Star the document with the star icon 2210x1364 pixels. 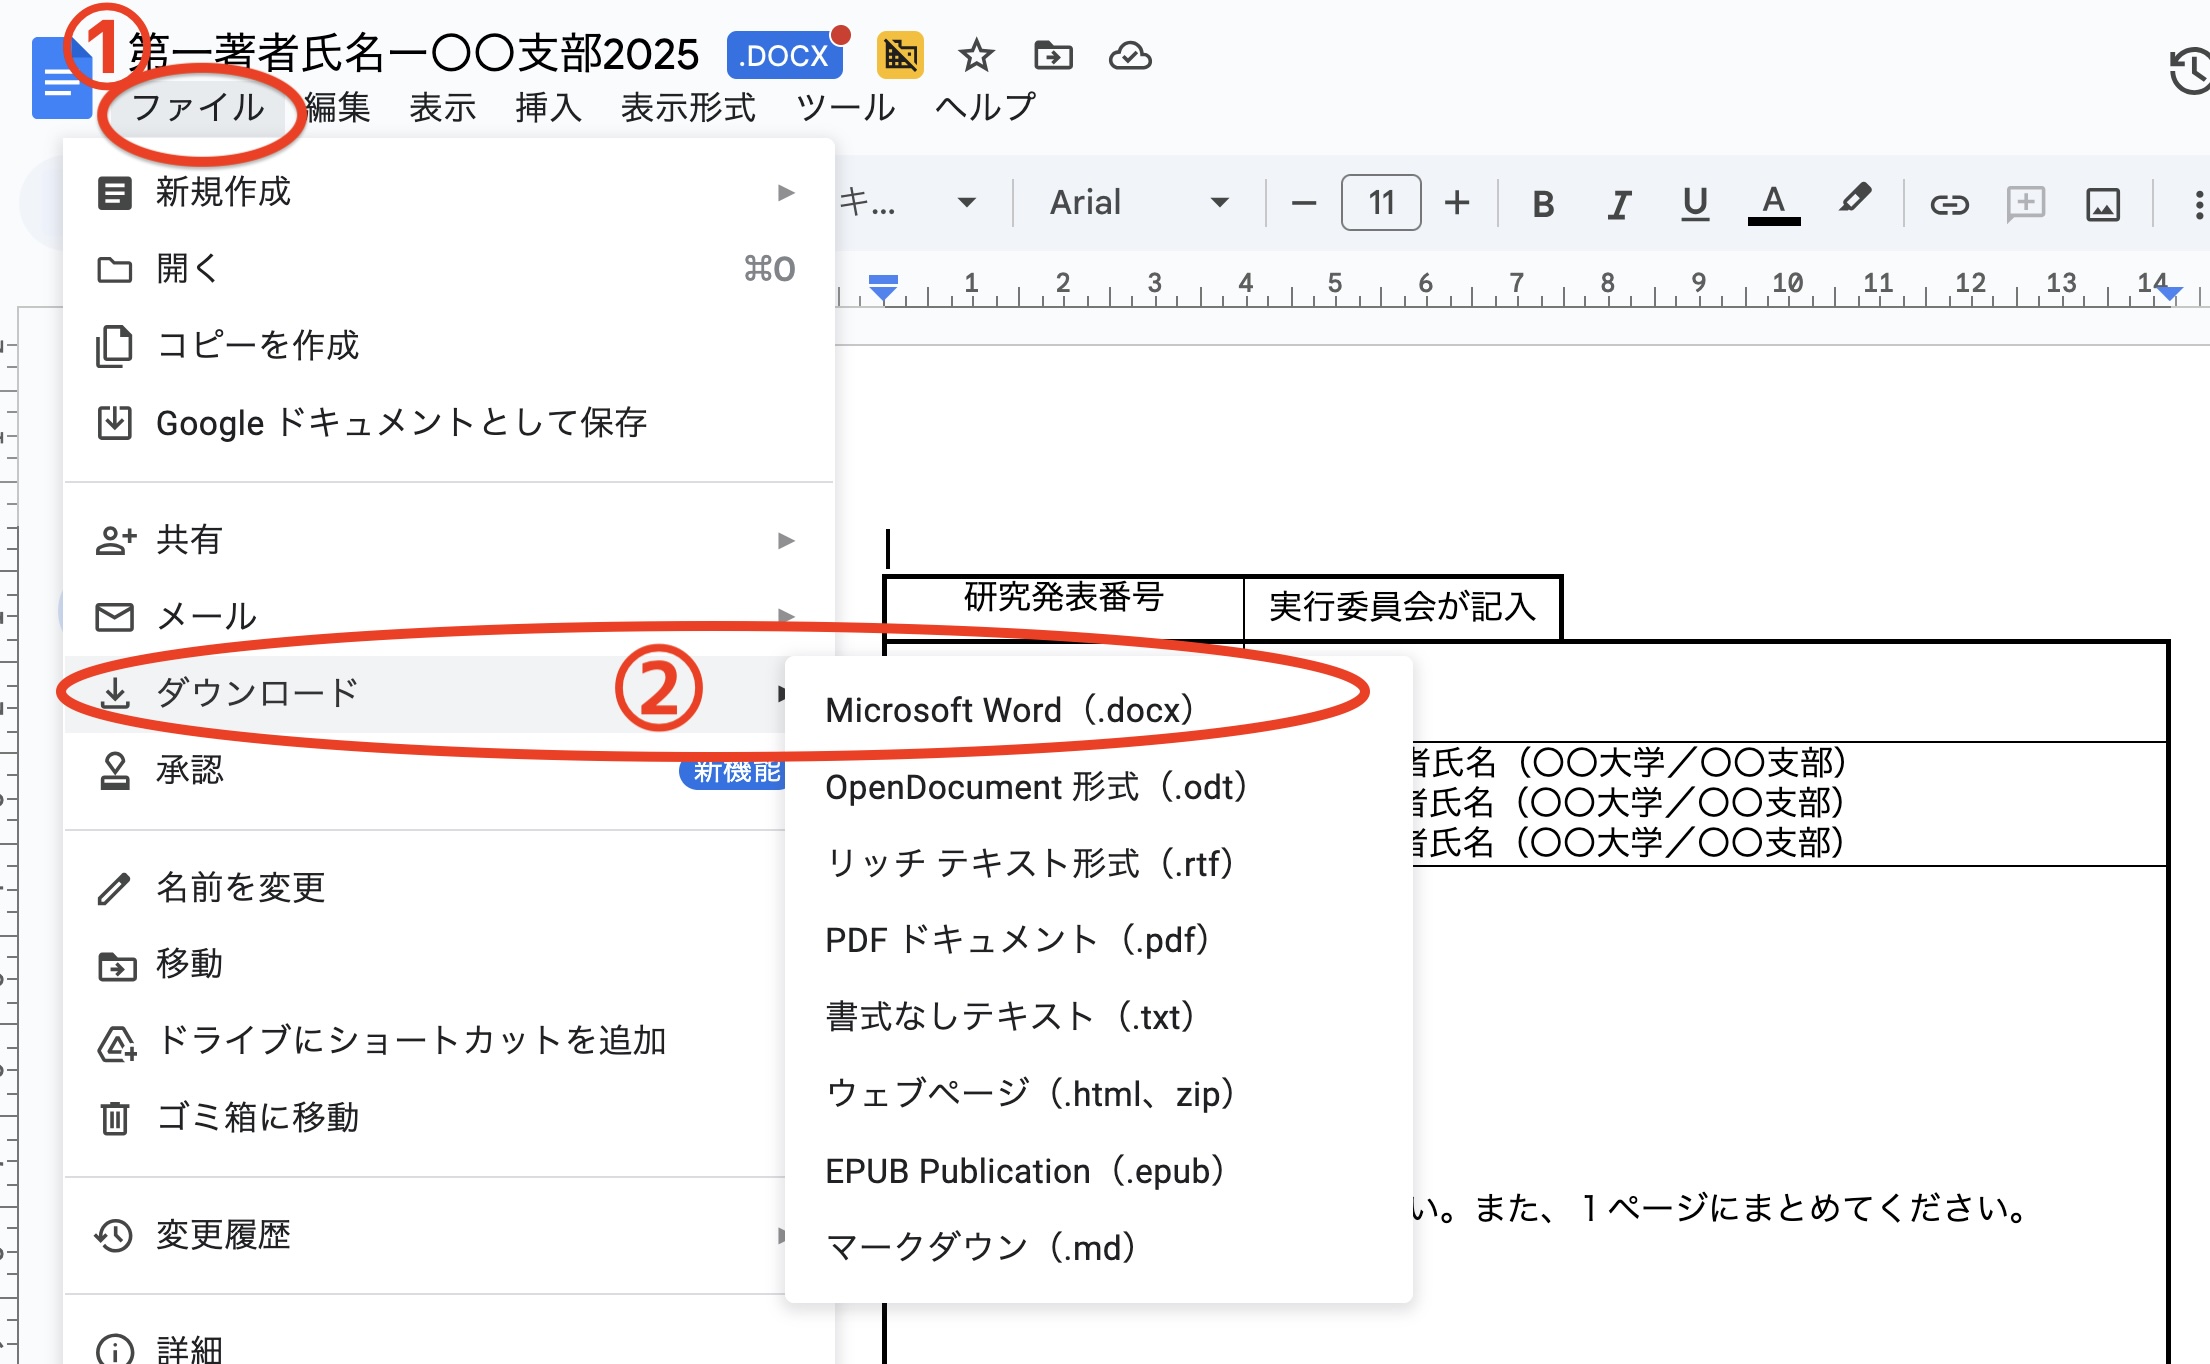(976, 55)
